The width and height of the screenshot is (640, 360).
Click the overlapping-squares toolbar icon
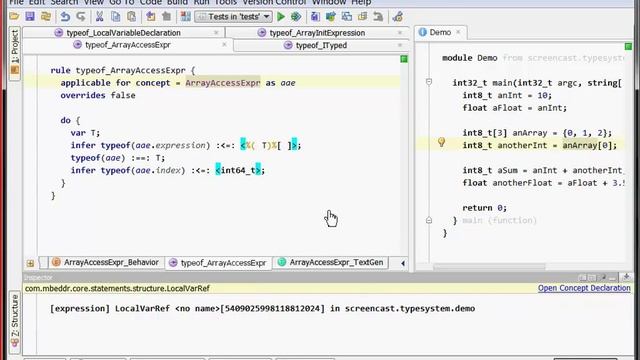click(347, 16)
